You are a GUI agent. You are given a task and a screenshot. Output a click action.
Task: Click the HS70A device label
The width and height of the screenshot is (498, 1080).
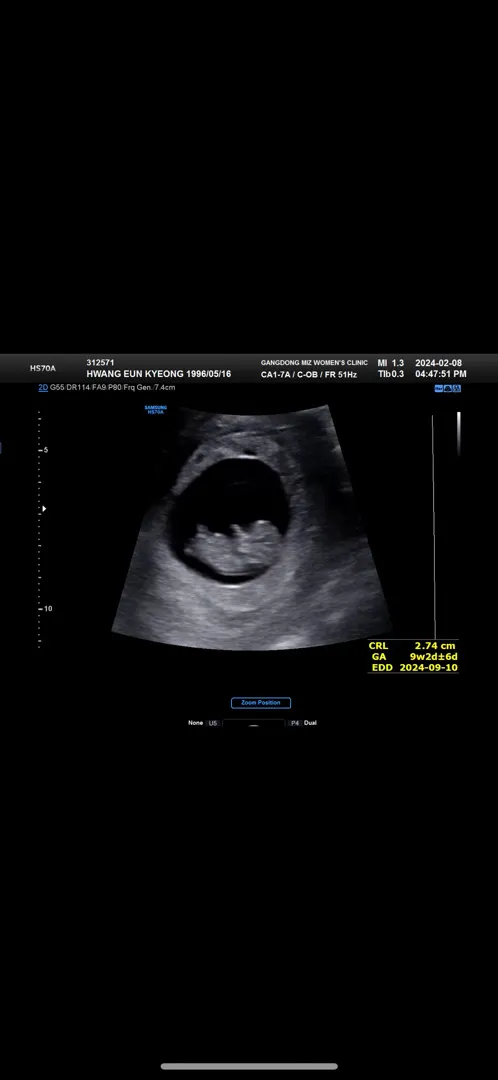click(x=43, y=368)
